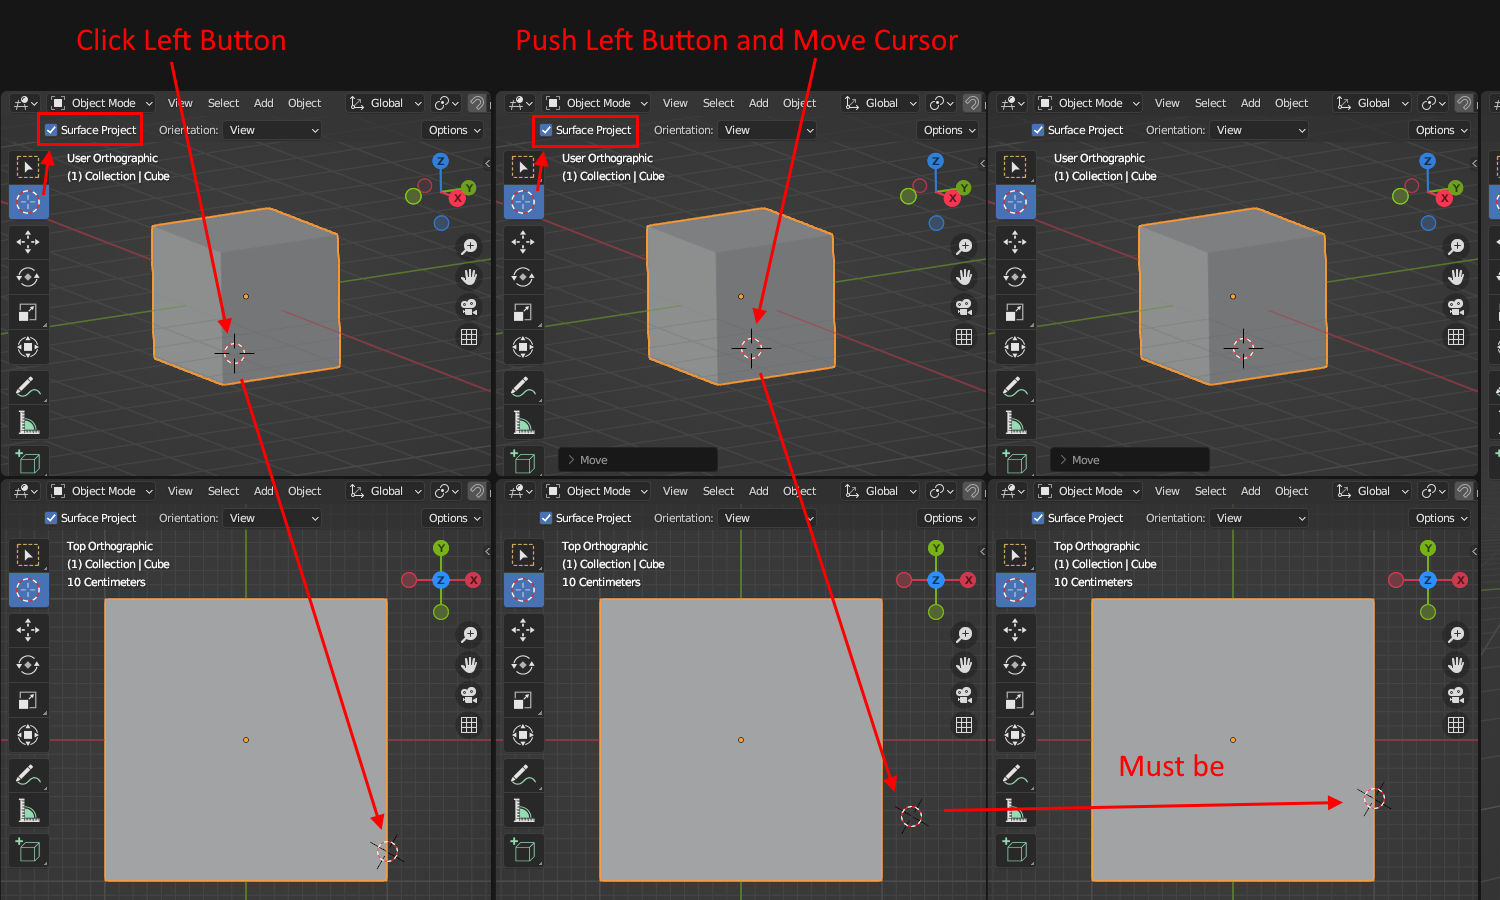Click Add Cube tool in bottom-right viewport
This screenshot has height=900, width=1500.
[1015, 851]
